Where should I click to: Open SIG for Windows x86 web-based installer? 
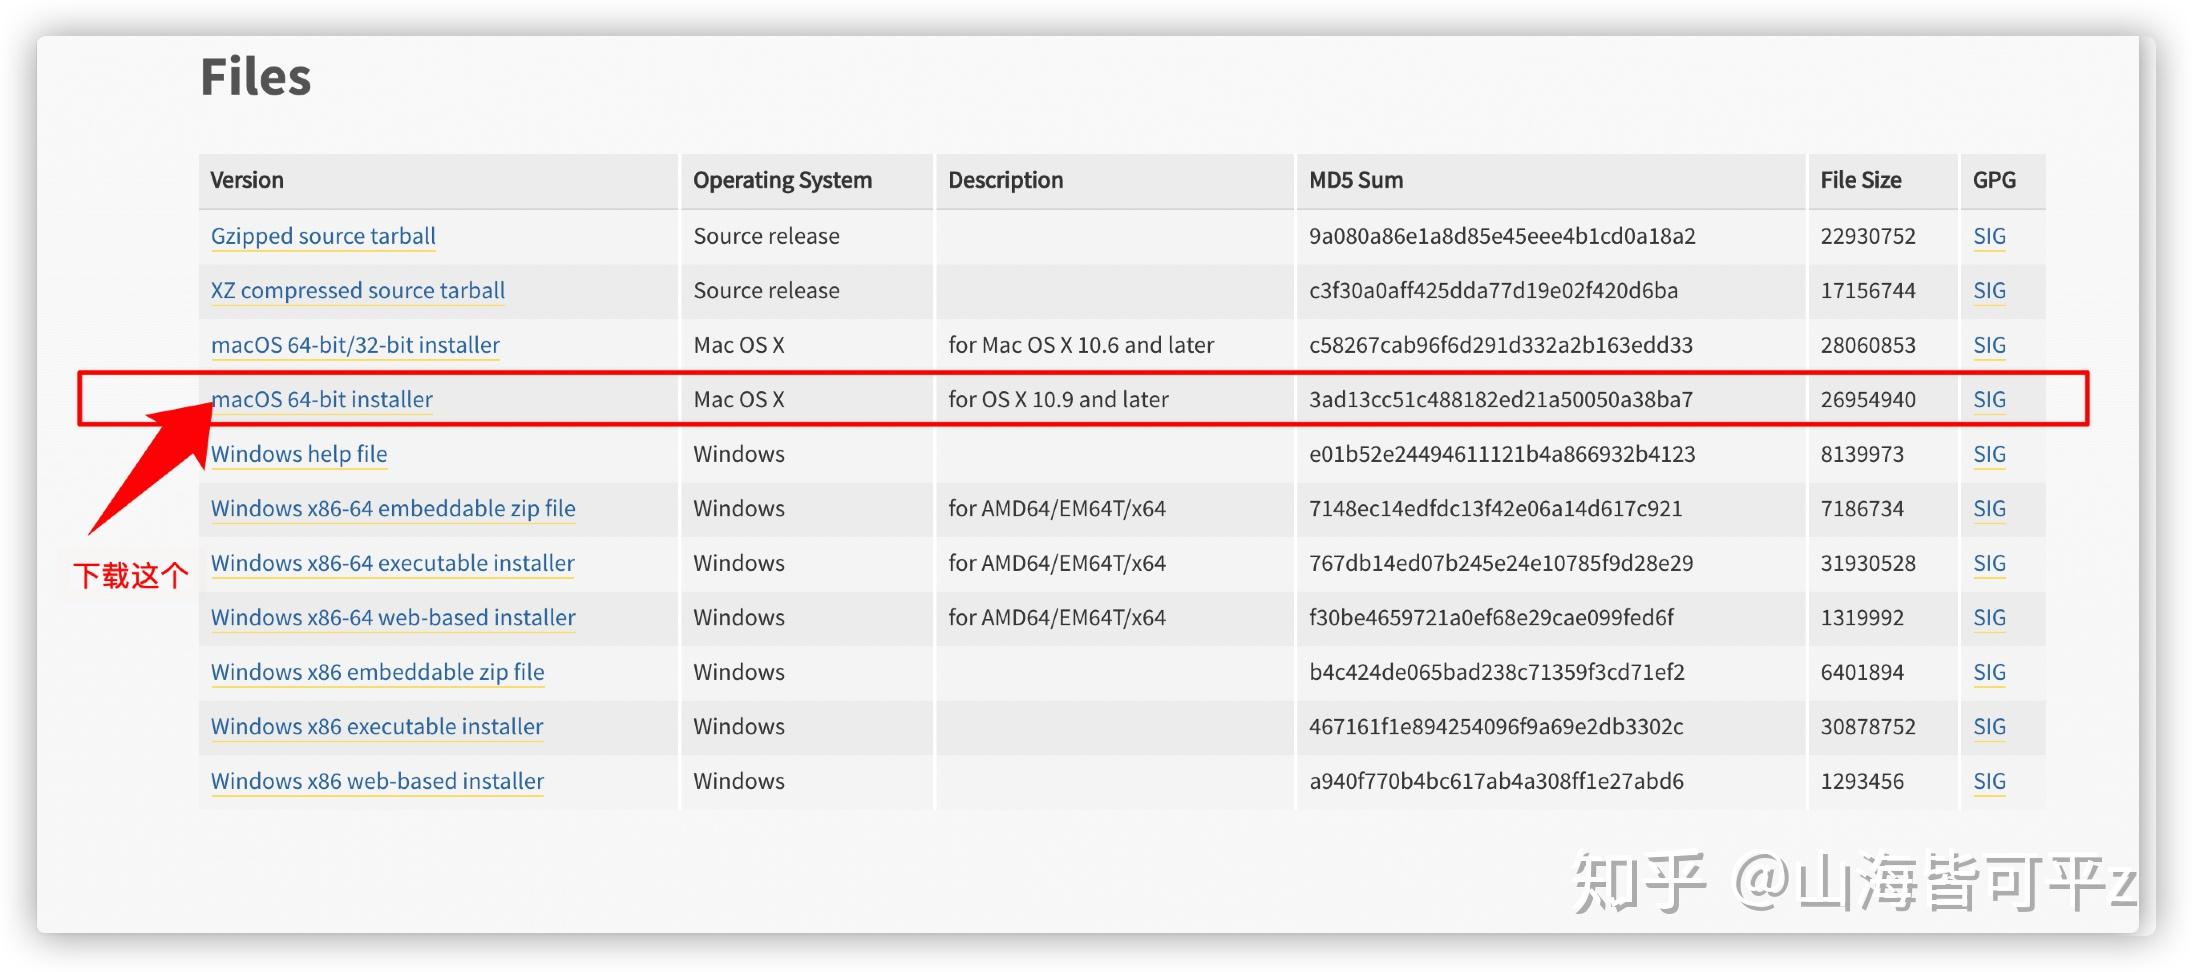pos(1989,781)
